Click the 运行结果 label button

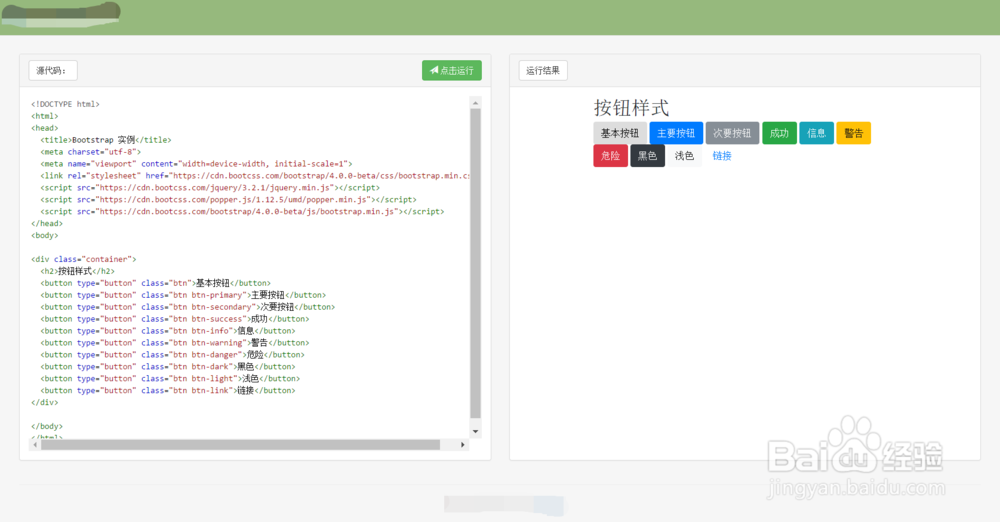(x=543, y=70)
